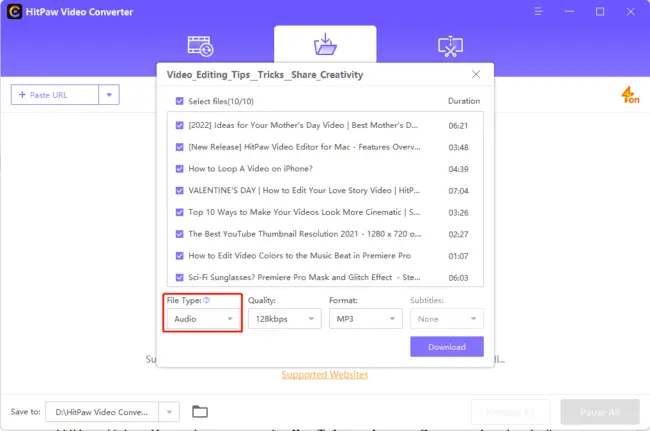
Task: Uncheck Top 10 Ways Cinematic video item
Action: pyautogui.click(x=179, y=212)
